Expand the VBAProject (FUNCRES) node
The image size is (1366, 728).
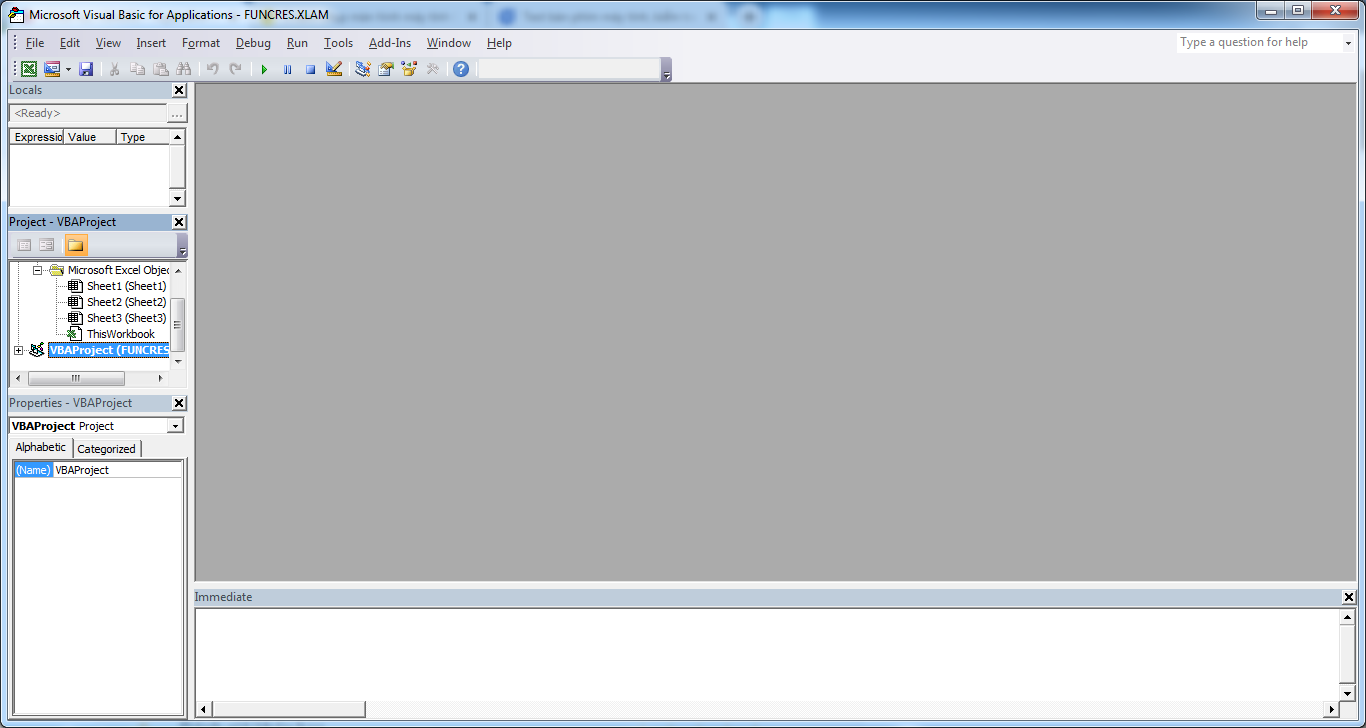point(18,350)
